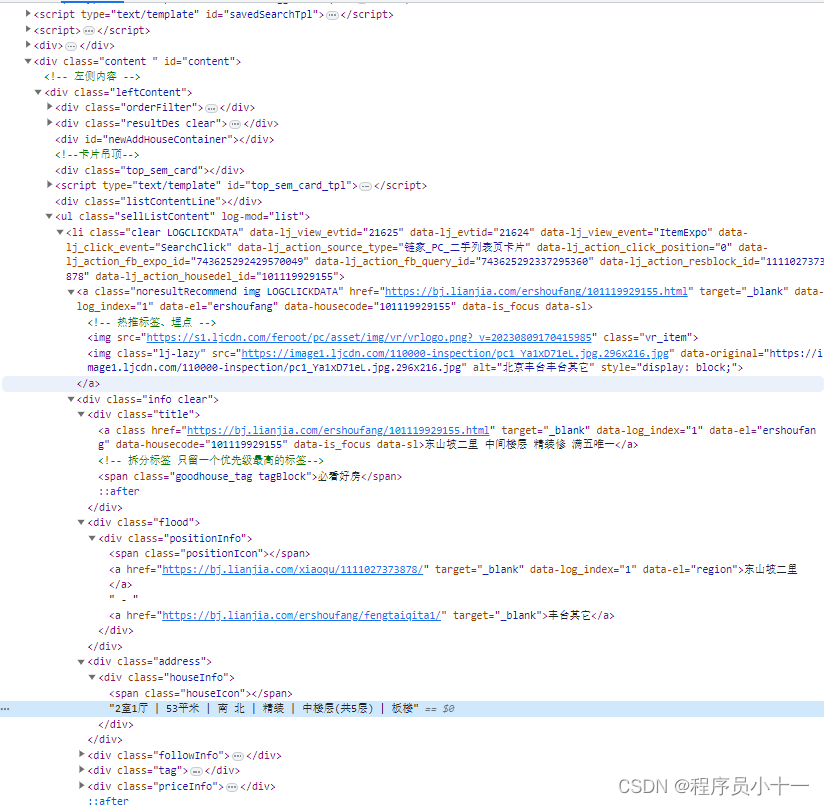Click the ellipsis badge in followInfo div

coord(238,756)
